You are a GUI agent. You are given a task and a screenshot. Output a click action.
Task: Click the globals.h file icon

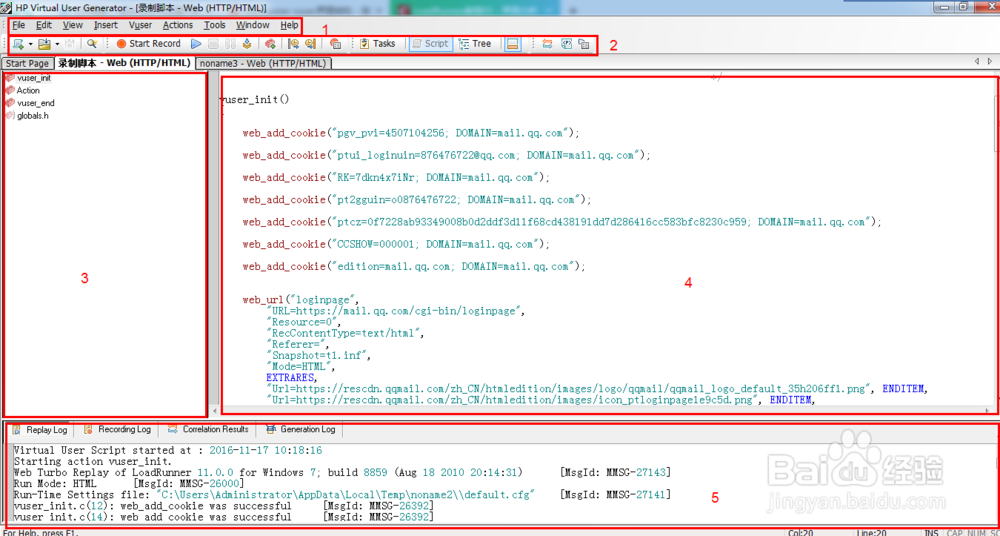[x=10, y=115]
